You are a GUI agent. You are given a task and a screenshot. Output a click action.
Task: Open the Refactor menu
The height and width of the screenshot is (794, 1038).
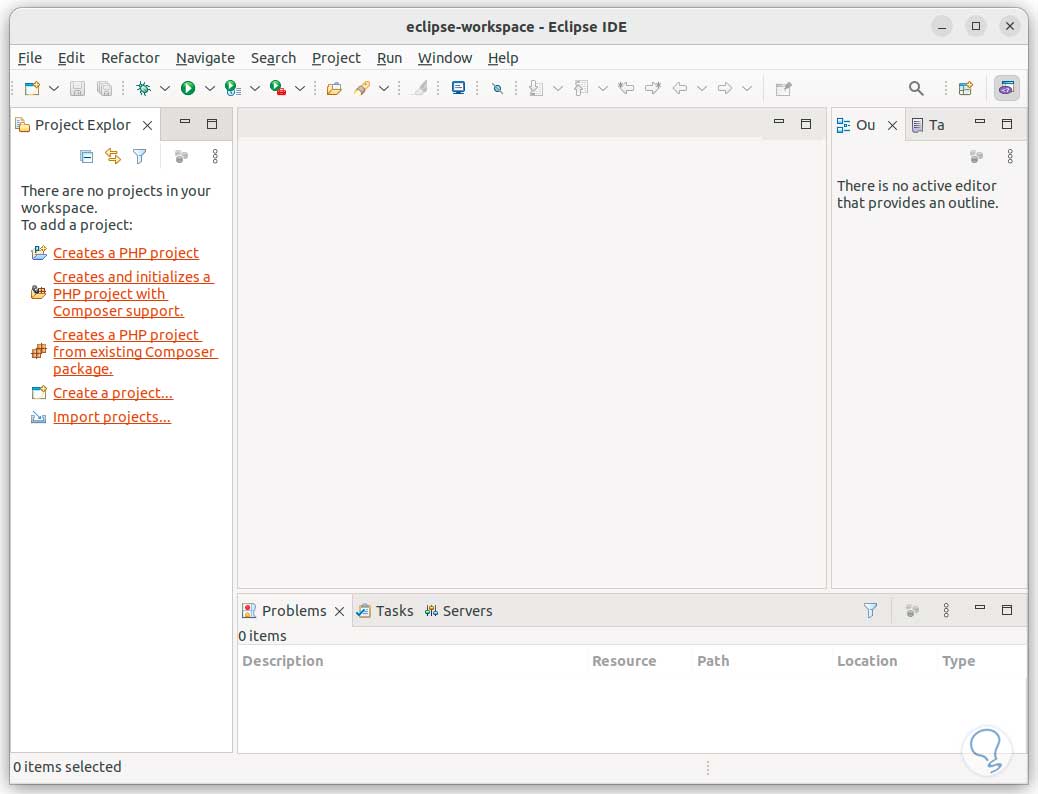click(x=130, y=58)
